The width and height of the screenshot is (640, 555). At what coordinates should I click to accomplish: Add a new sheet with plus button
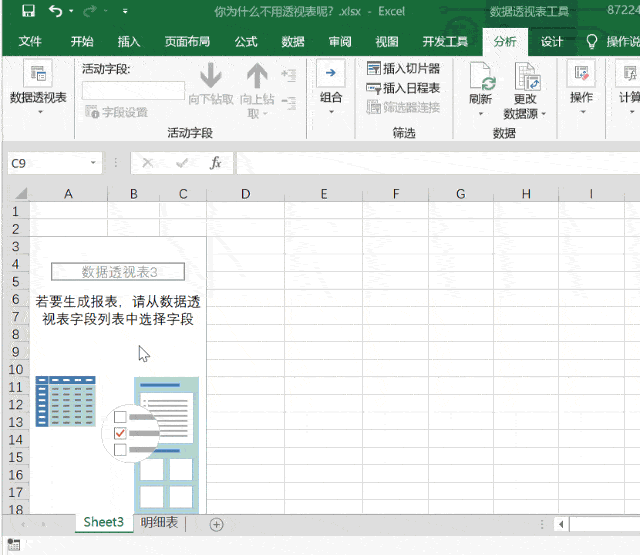216,524
